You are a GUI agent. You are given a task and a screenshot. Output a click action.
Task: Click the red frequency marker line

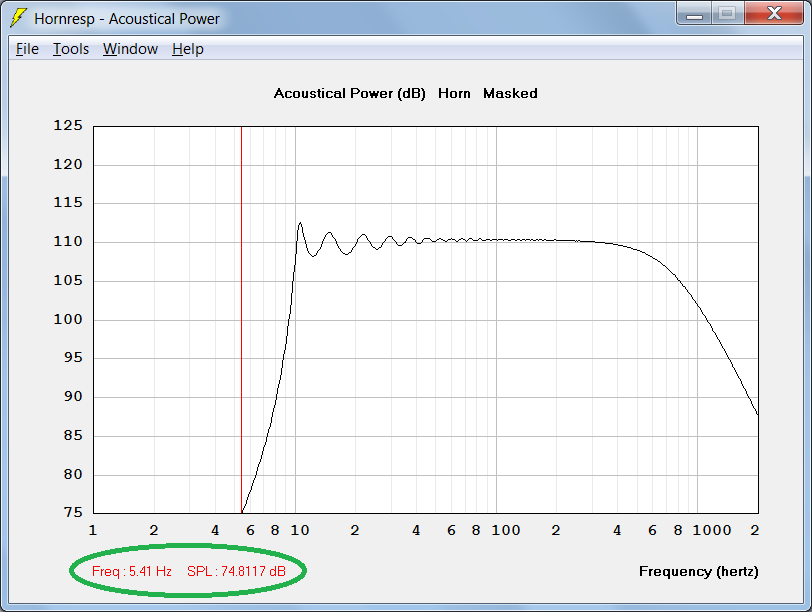pyautogui.click(x=241, y=319)
